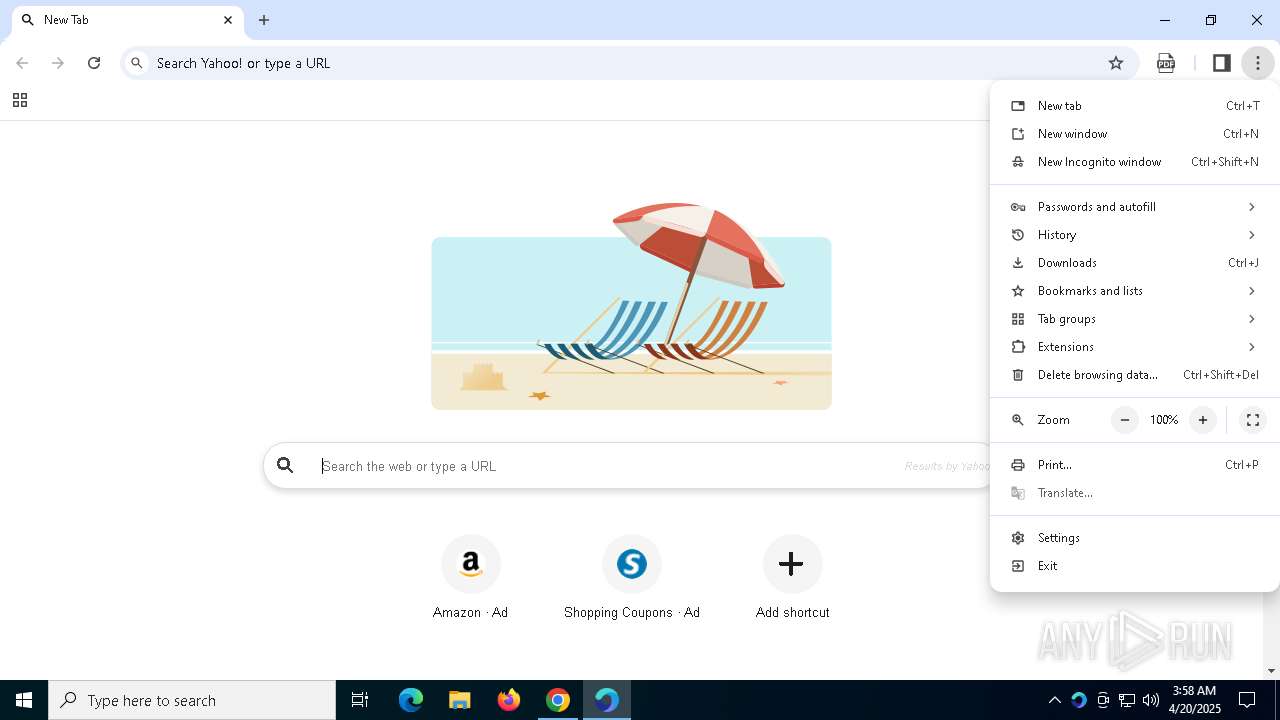Image resolution: width=1280 pixels, height=720 pixels.
Task: Click the volume speaker tray icon
Action: [1151, 700]
